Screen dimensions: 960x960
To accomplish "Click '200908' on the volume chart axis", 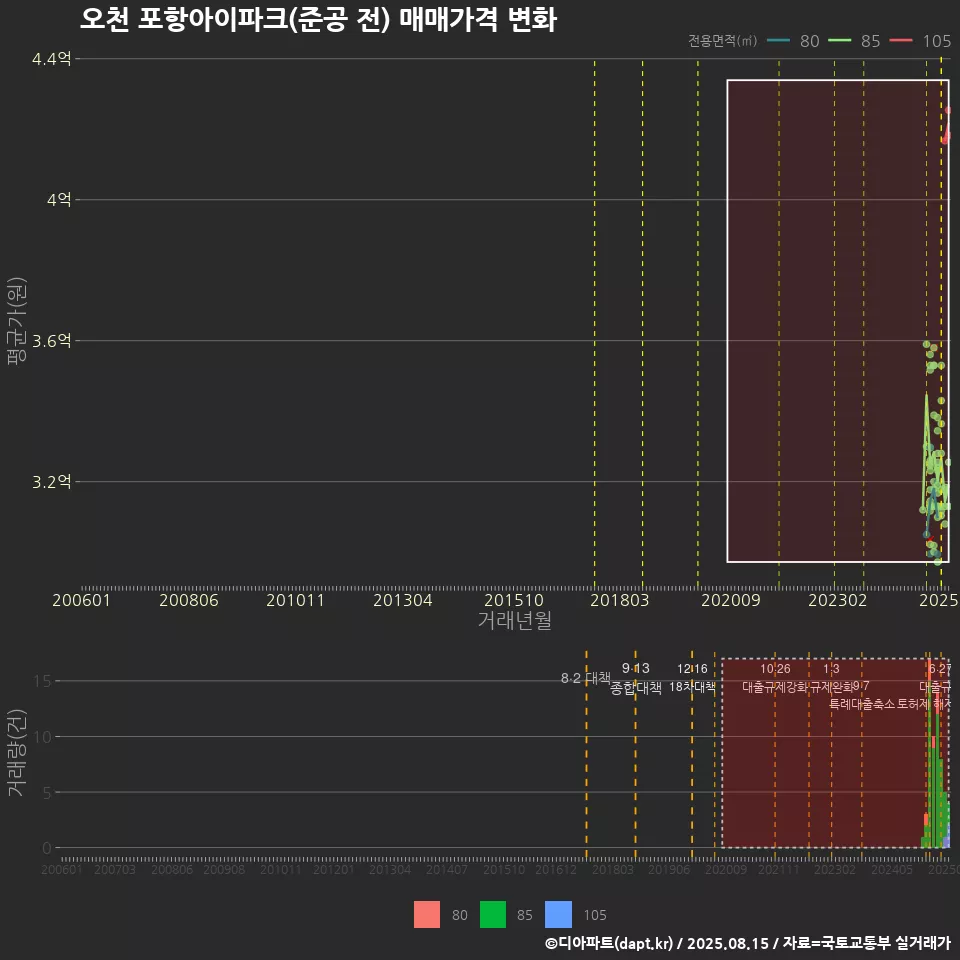I will coord(224,869).
